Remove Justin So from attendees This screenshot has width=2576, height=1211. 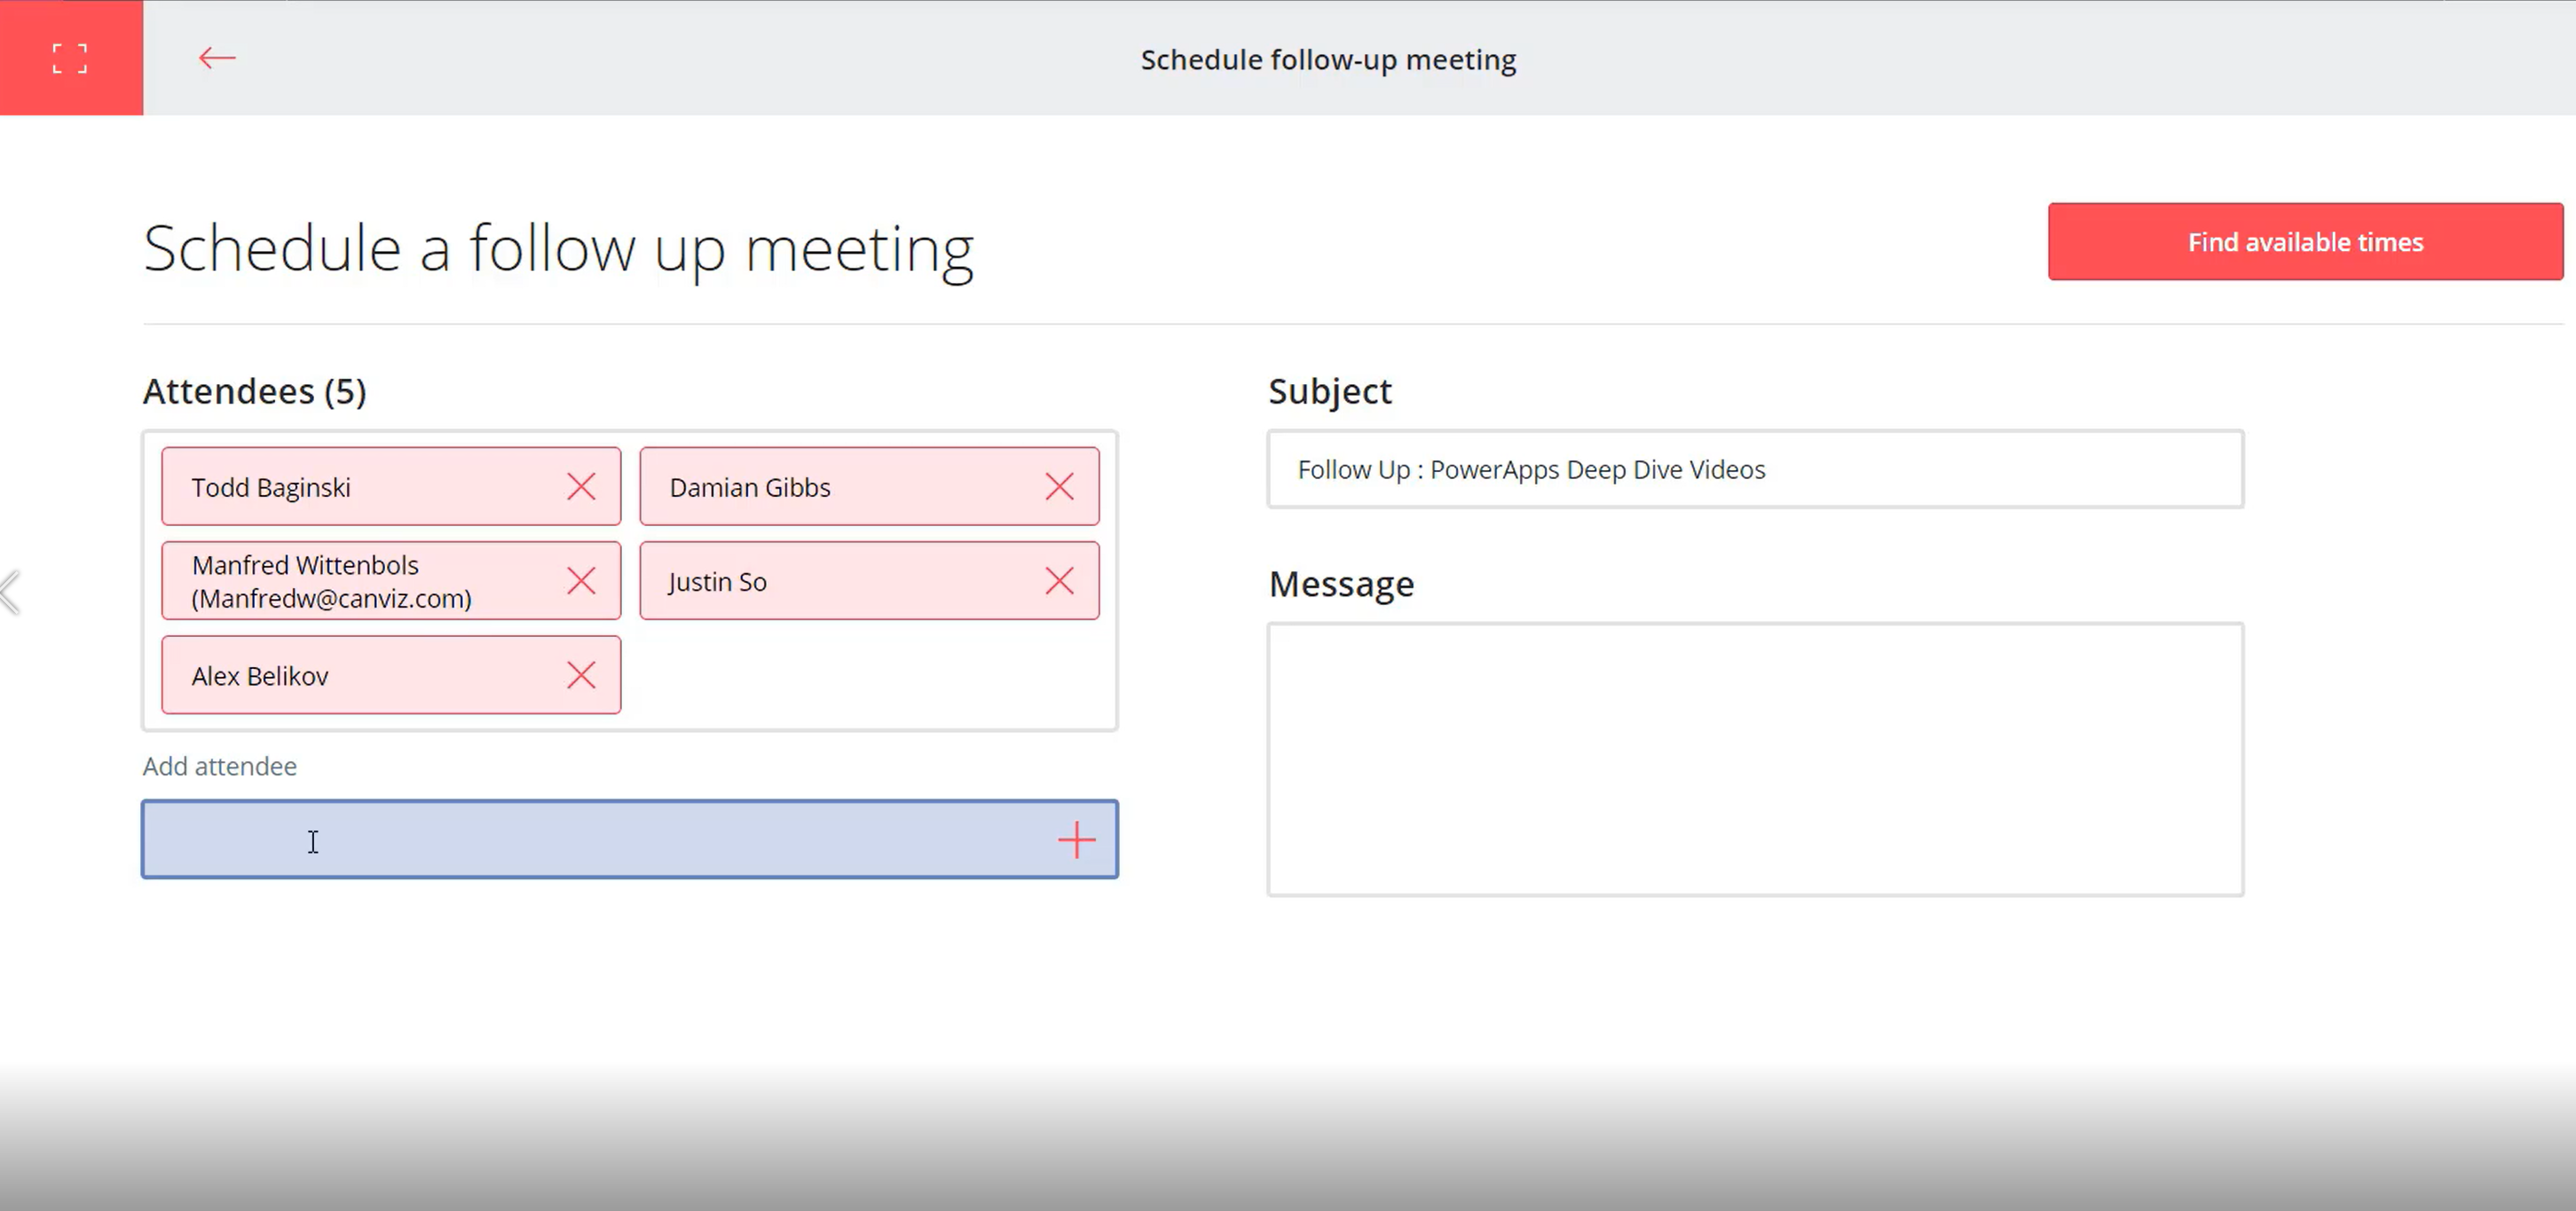1059,581
